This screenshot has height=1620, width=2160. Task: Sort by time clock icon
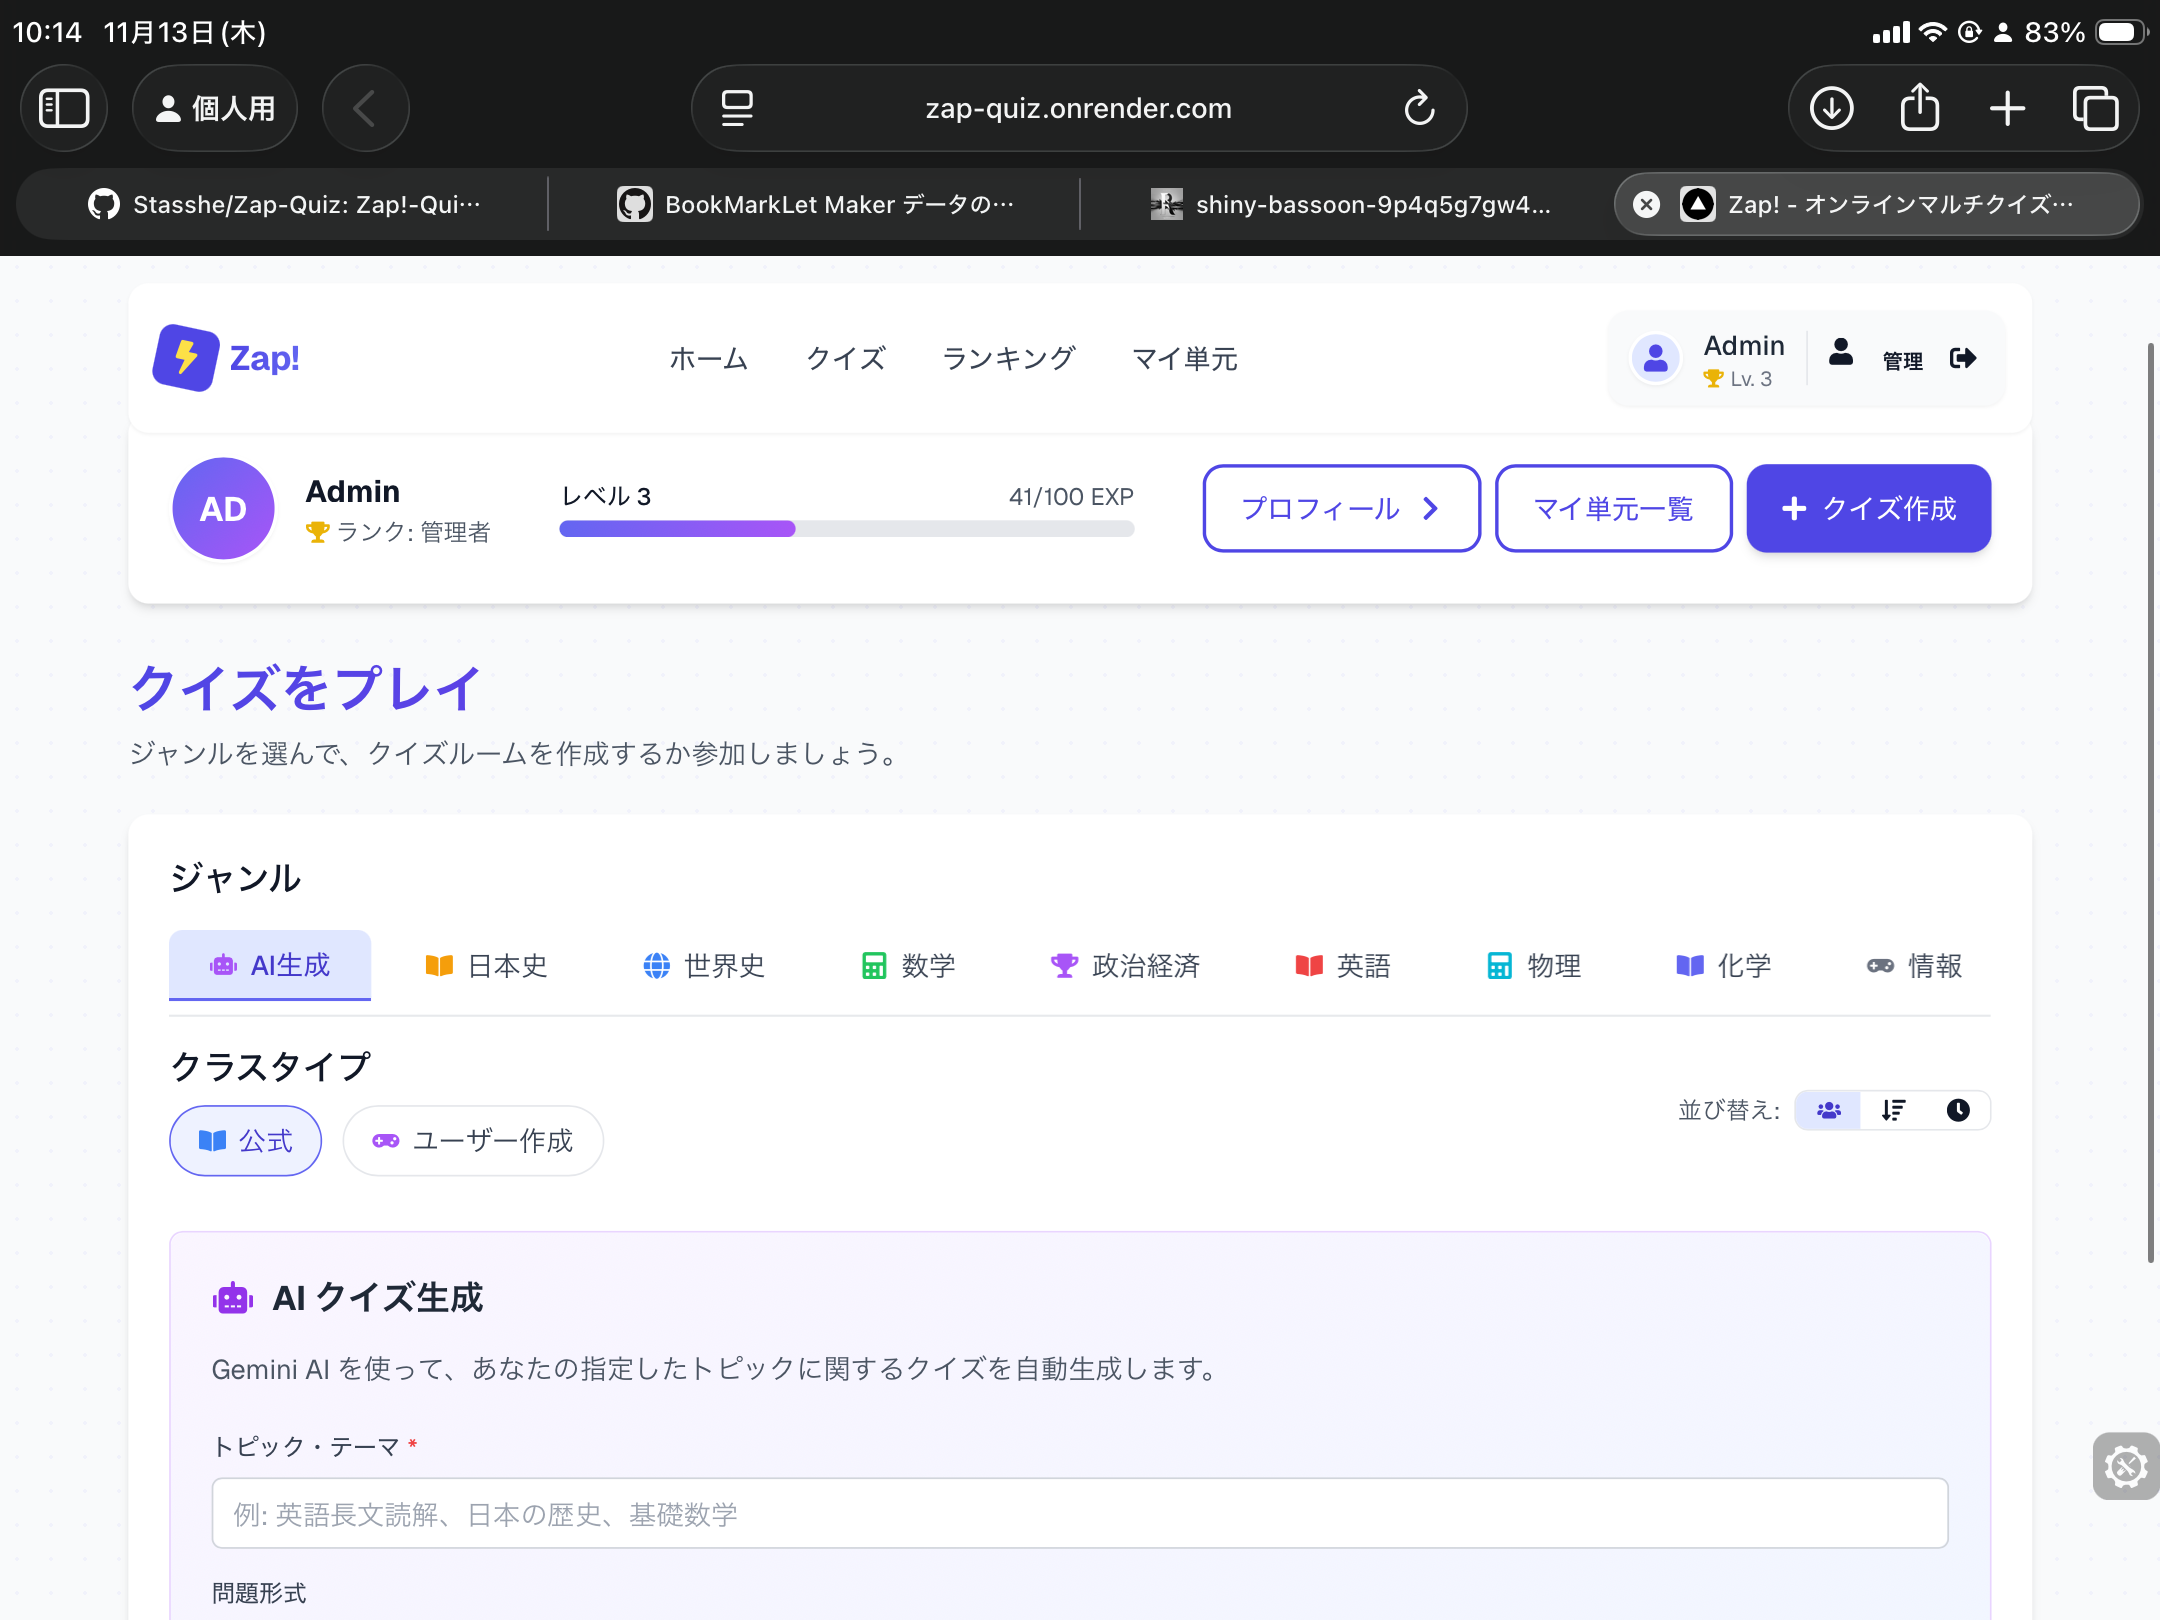tap(1957, 1110)
